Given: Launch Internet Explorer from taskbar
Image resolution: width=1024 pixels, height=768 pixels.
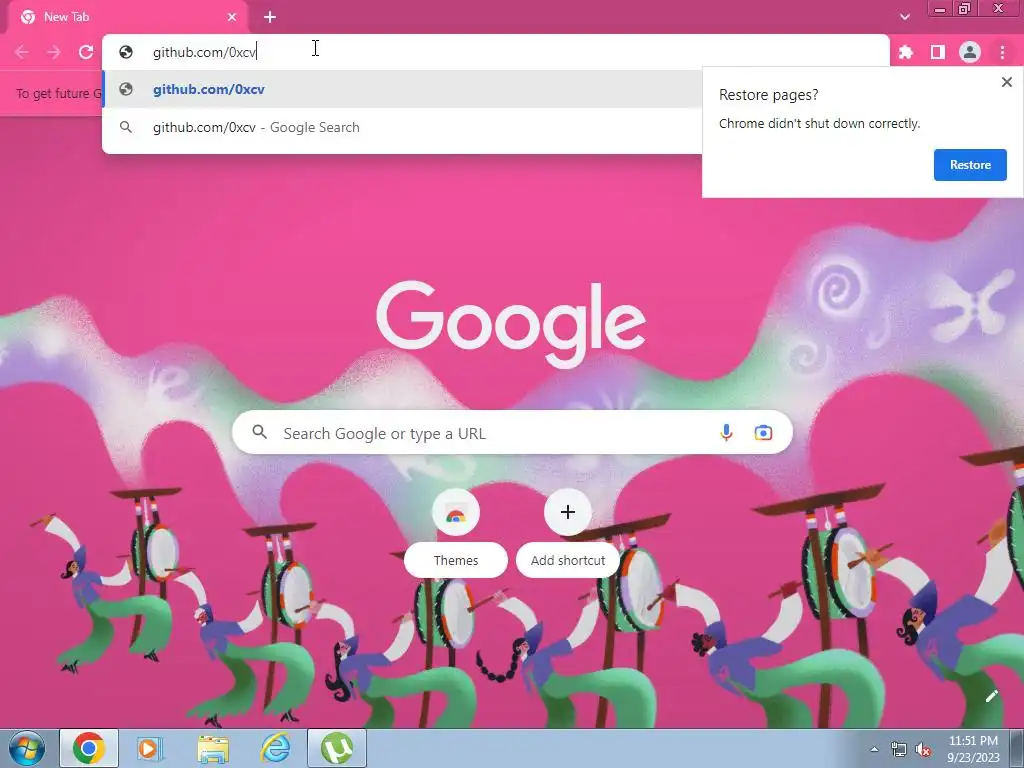Looking at the screenshot, I should [x=275, y=748].
